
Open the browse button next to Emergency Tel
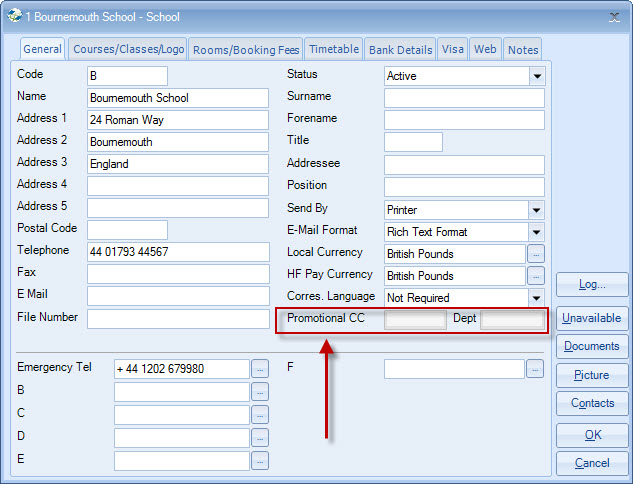pyautogui.click(x=260, y=369)
